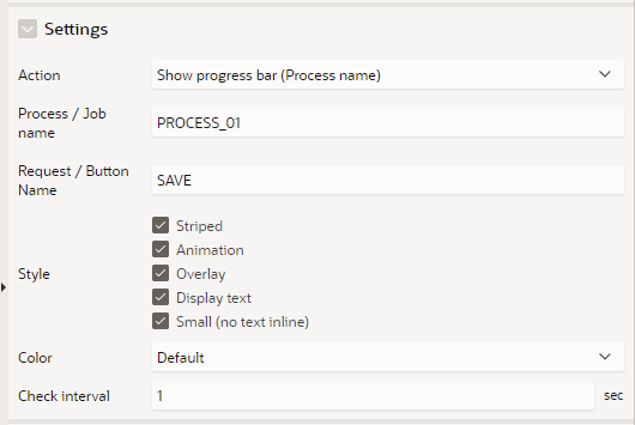Screen dimensions: 635x425
Task: Uncheck the Striped style checkbox
Action: [161, 225]
